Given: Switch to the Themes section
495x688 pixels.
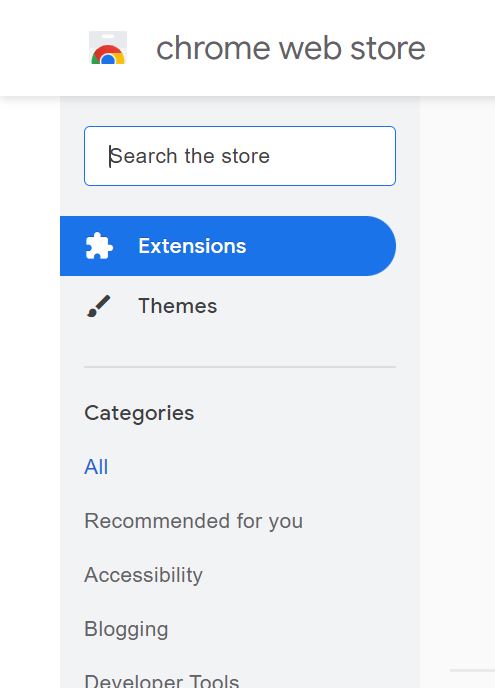Looking at the screenshot, I should pyautogui.click(x=228, y=306).
